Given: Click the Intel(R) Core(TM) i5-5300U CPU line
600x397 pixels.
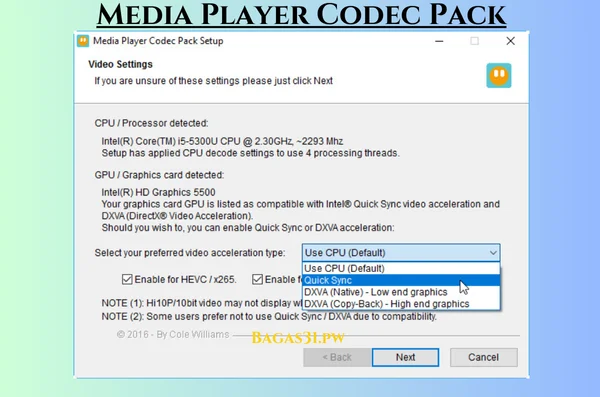Looking at the screenshot, I should [222, 141].
